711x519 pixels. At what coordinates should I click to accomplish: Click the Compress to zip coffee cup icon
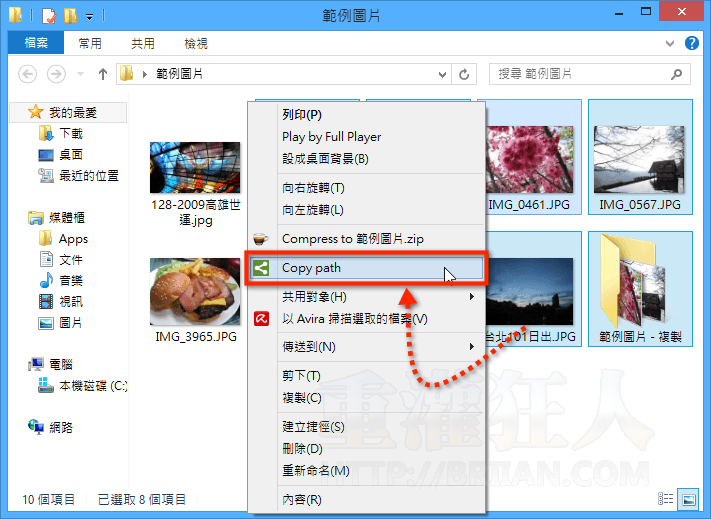(x=260, y=239)
